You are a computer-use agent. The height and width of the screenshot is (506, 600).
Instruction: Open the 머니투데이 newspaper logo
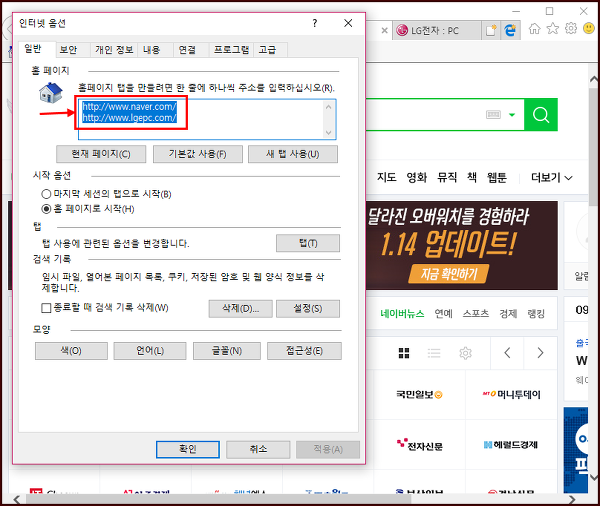coord(512,394)
